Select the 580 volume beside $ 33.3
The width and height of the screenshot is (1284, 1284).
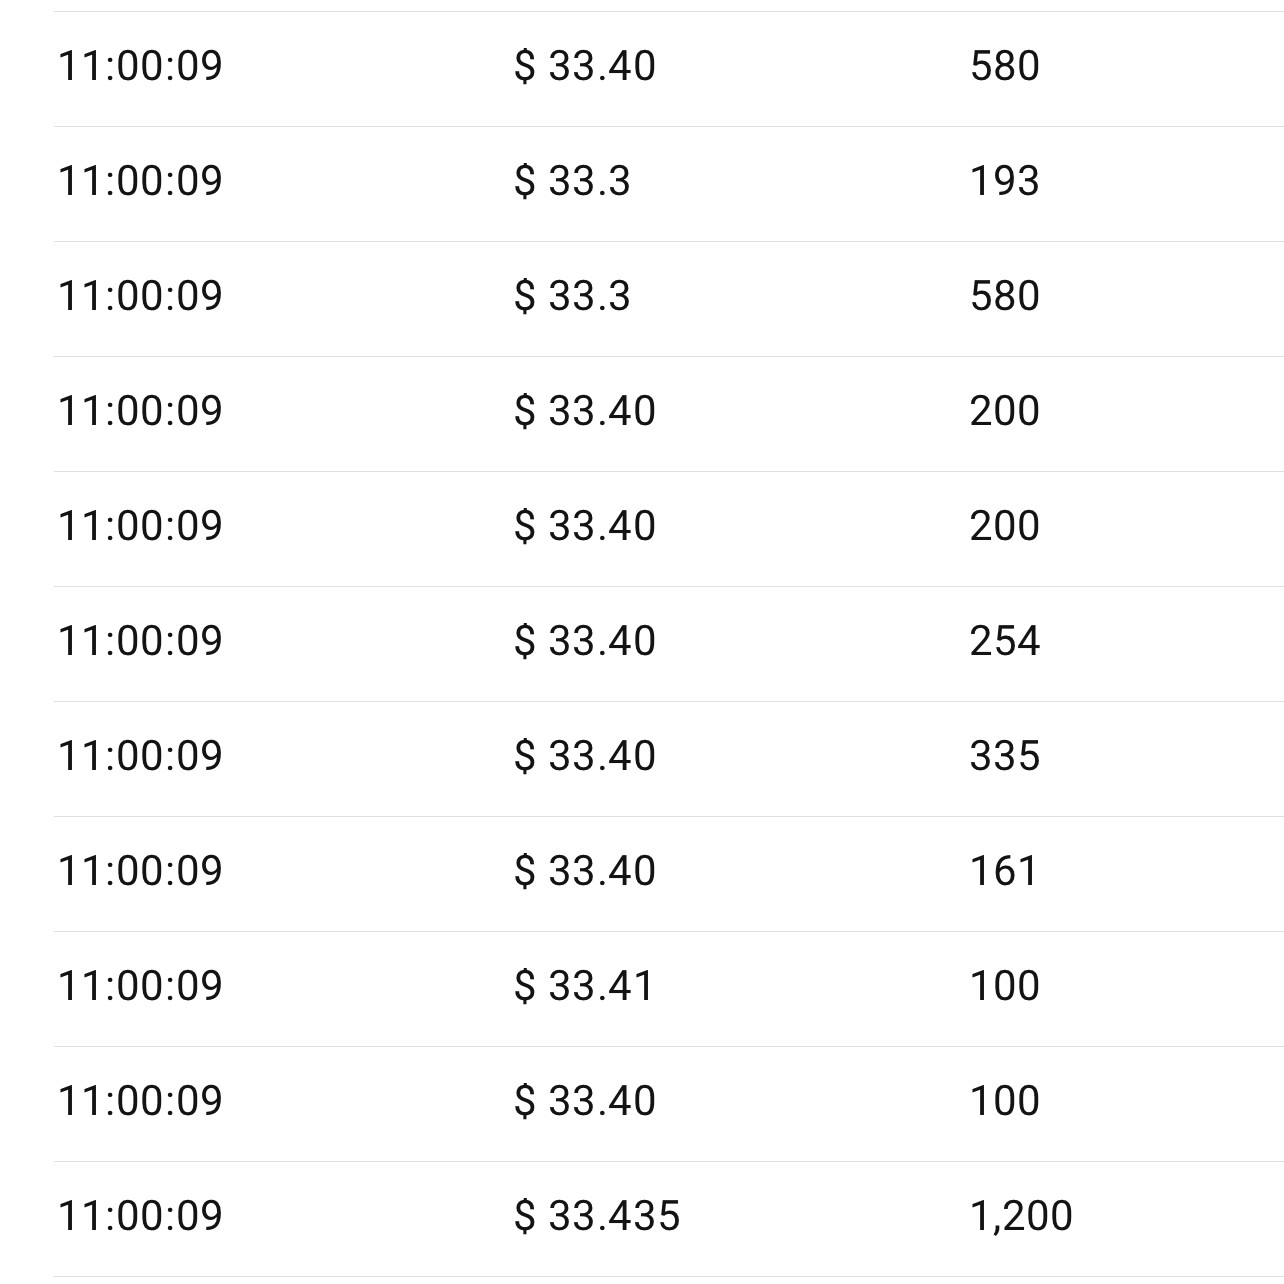pos(1004,296)
